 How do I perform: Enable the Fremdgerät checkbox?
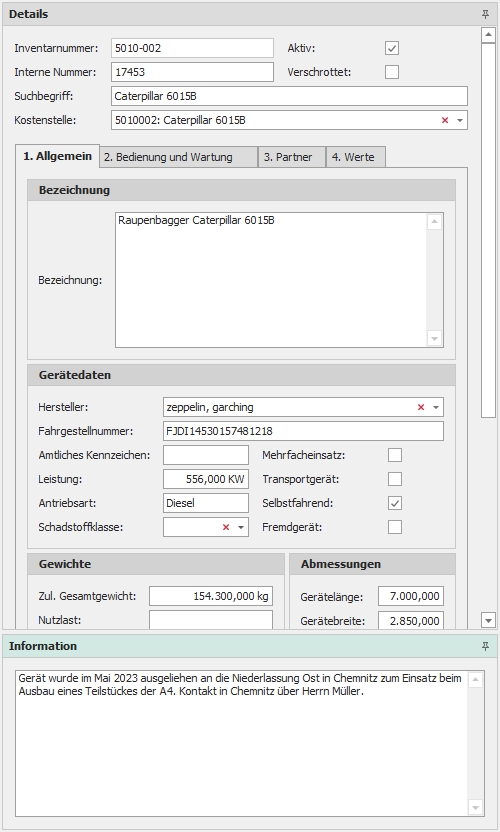pos(395,527)
